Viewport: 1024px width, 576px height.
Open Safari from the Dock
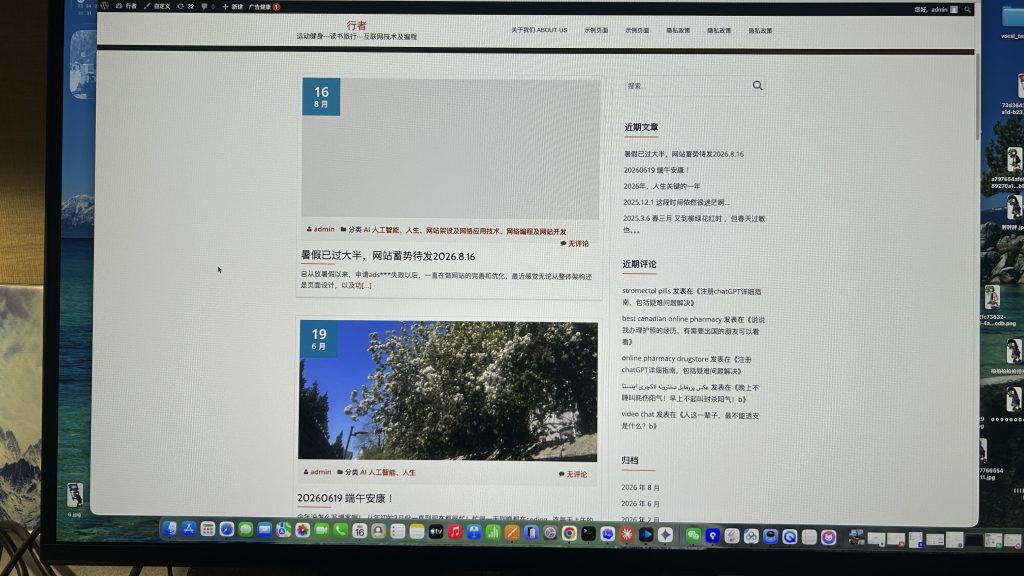click(x=227, y=530)
